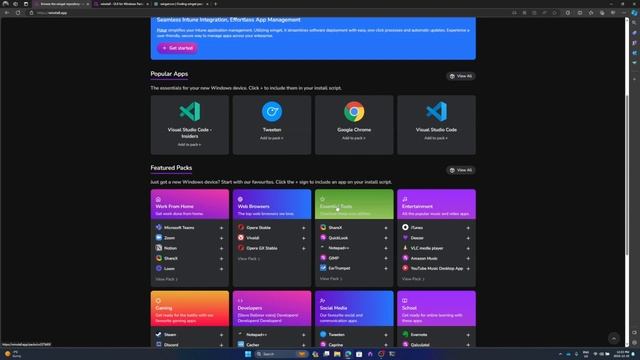Add VLC media player with plus icon
Viewport: 640px width, 360px height.
click(468, 248)
